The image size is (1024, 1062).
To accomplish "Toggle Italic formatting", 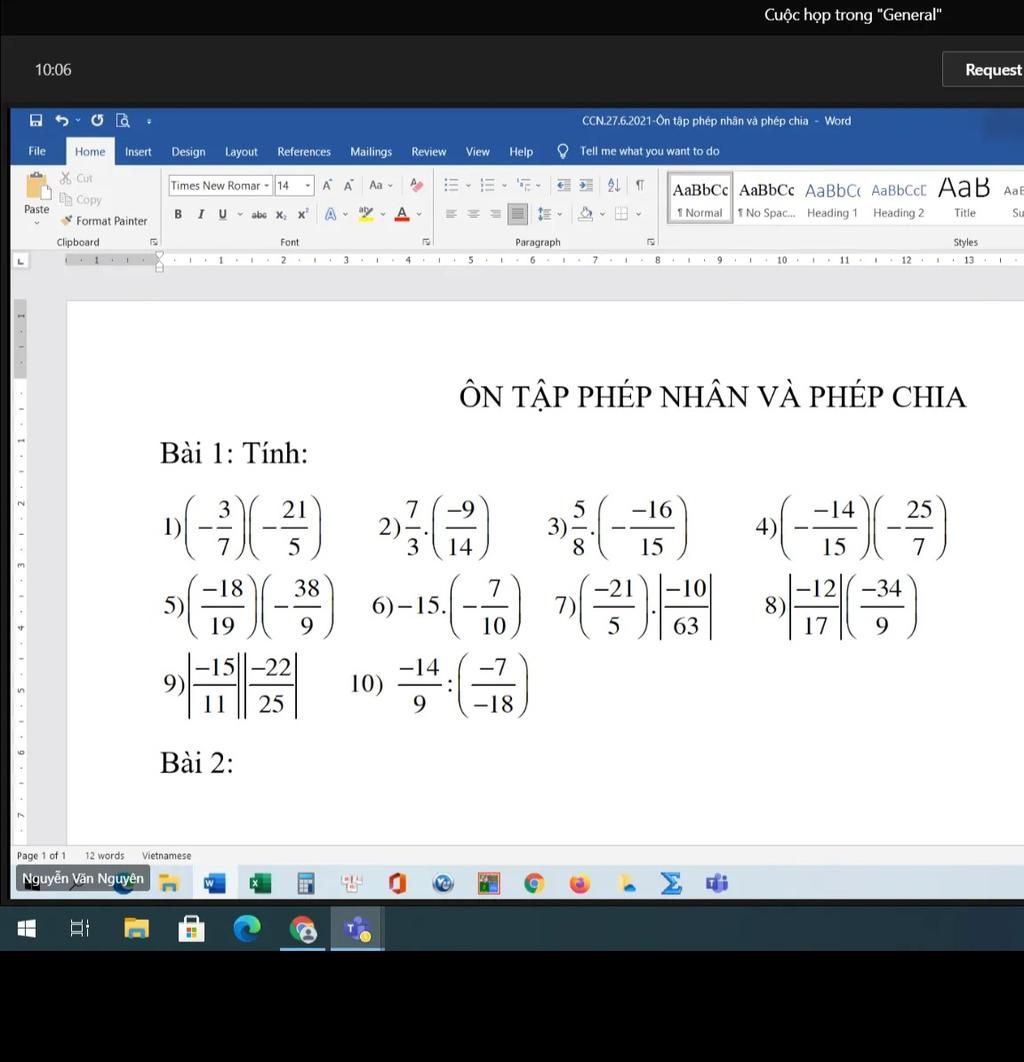I will [x=201, y=214].
